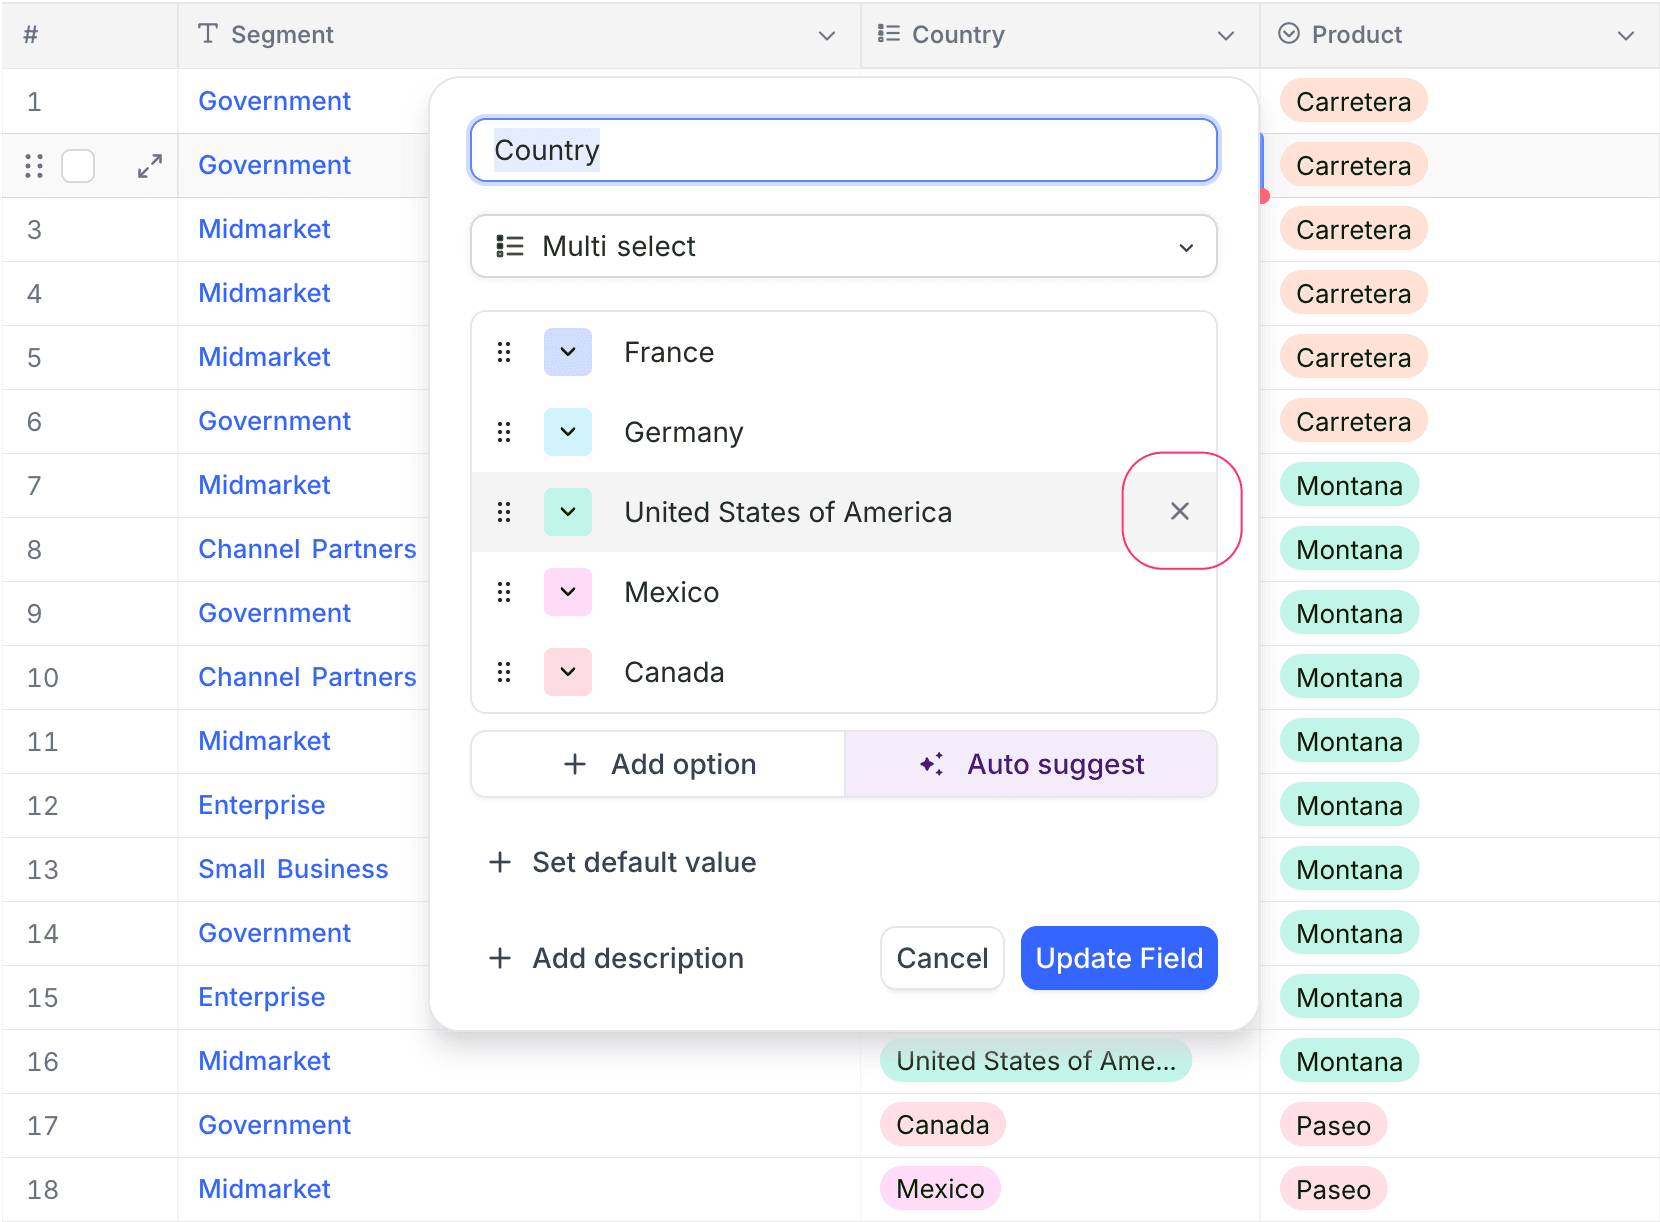Open the Multi select field type dropdown
The width and height of the screenshot is (1660, 1222).
pos(843,246)
